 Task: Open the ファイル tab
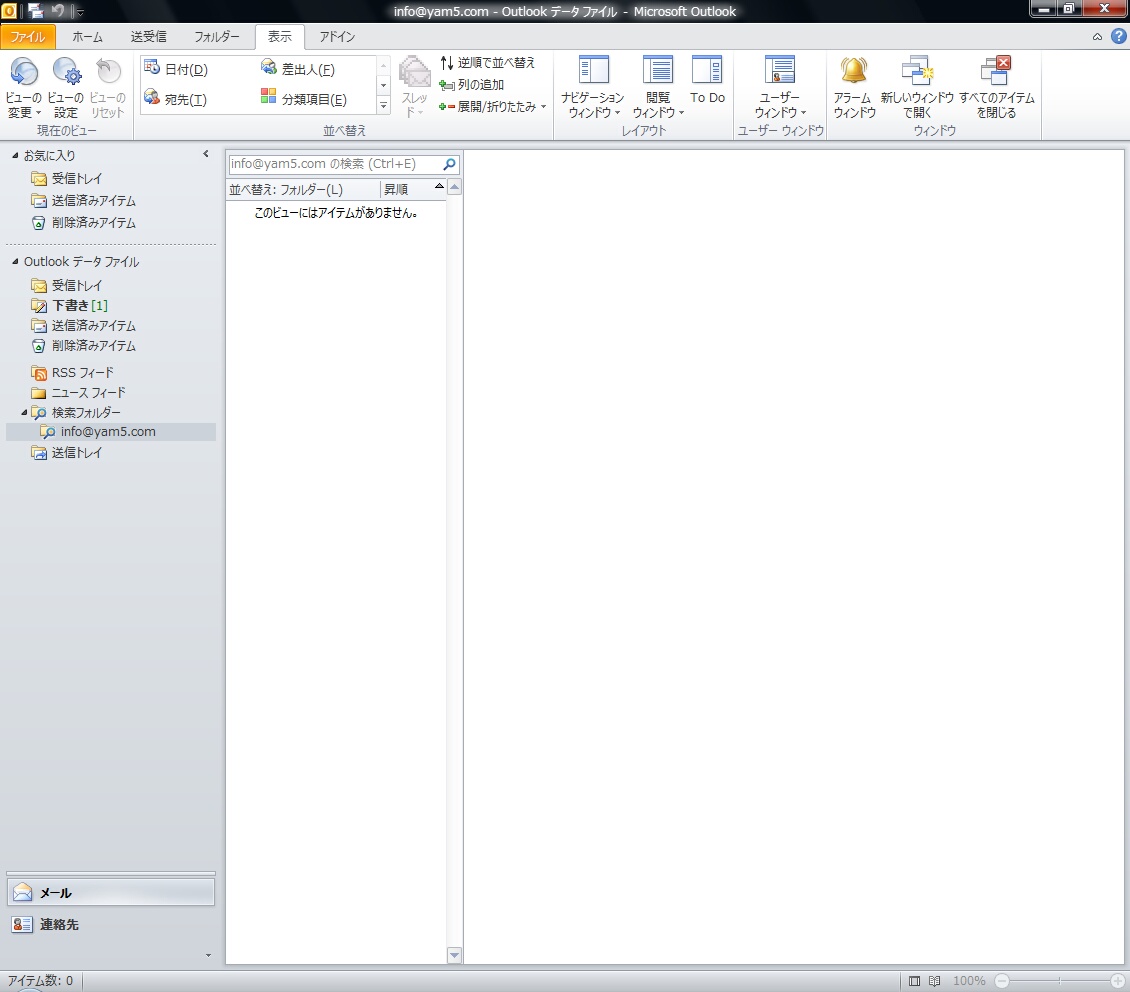[x=27, y=37]
